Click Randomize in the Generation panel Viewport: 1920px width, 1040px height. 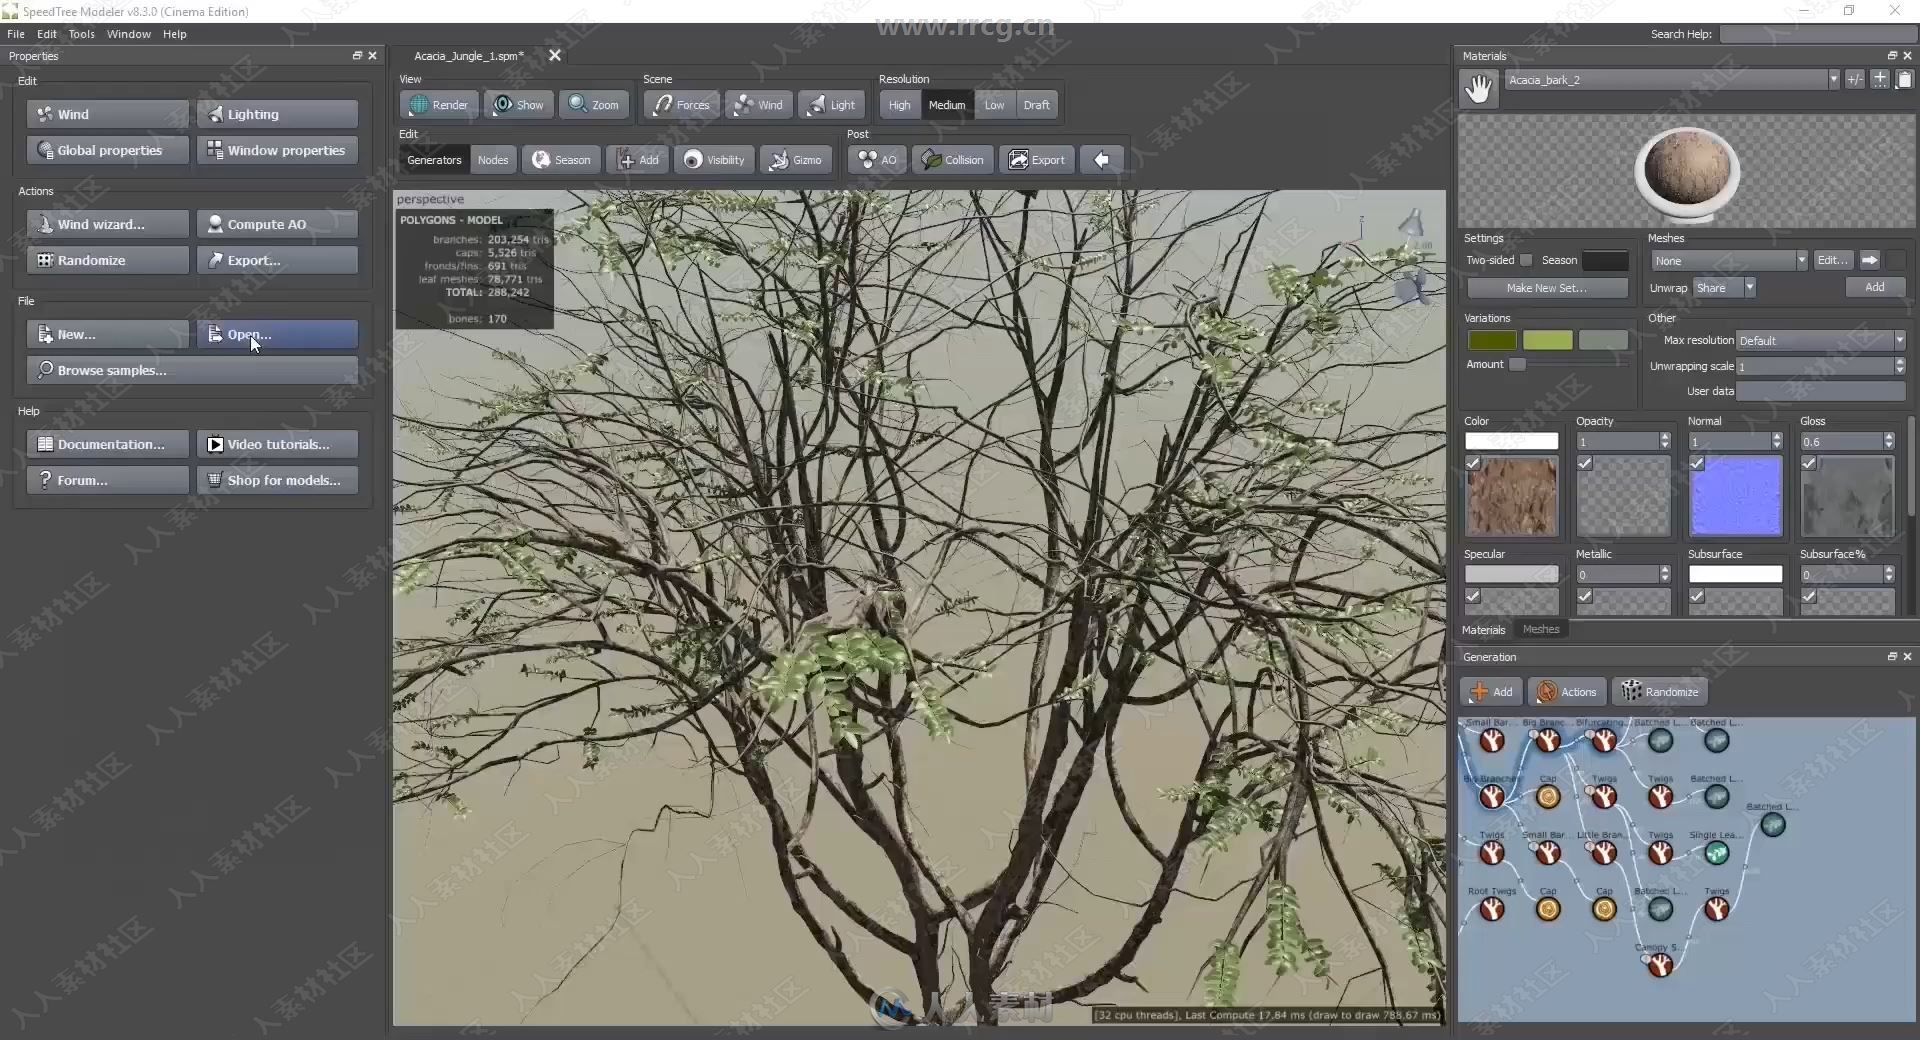click(x=1660, y=692)
